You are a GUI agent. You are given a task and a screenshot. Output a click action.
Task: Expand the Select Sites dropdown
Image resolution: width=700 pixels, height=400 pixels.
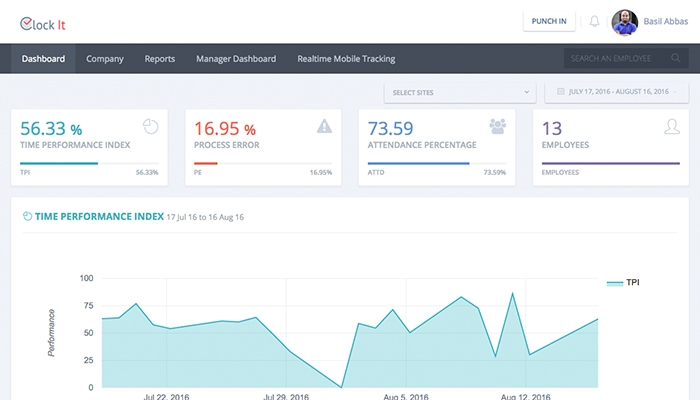coord(459,93)
